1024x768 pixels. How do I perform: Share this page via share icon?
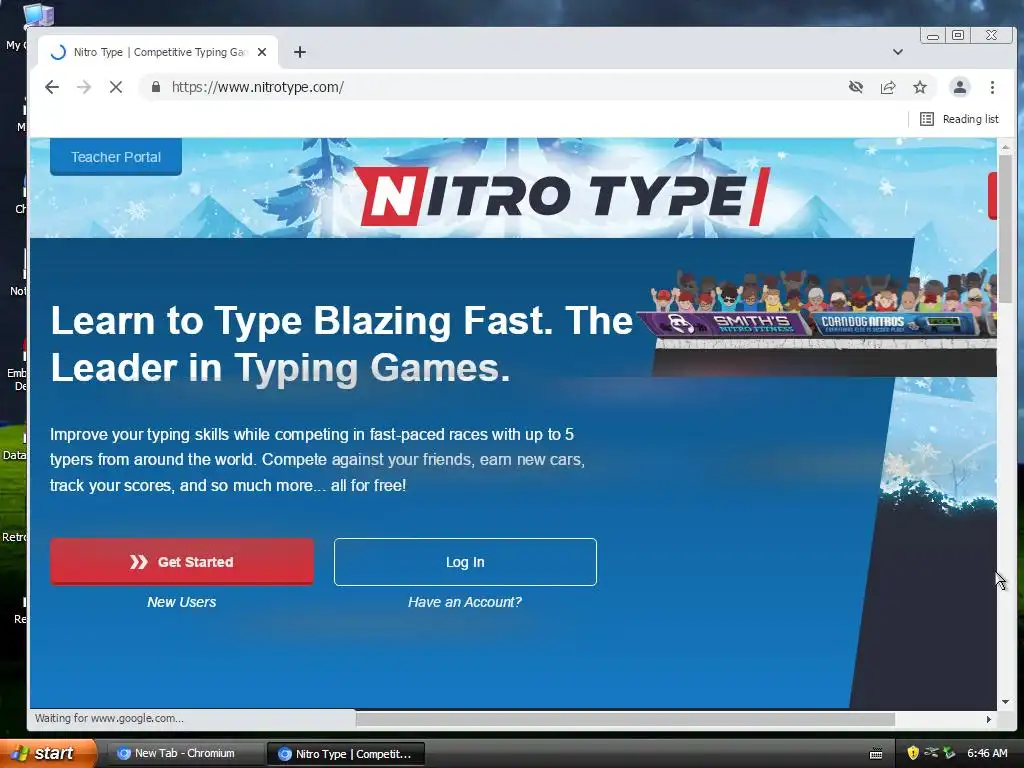[888, 87]
